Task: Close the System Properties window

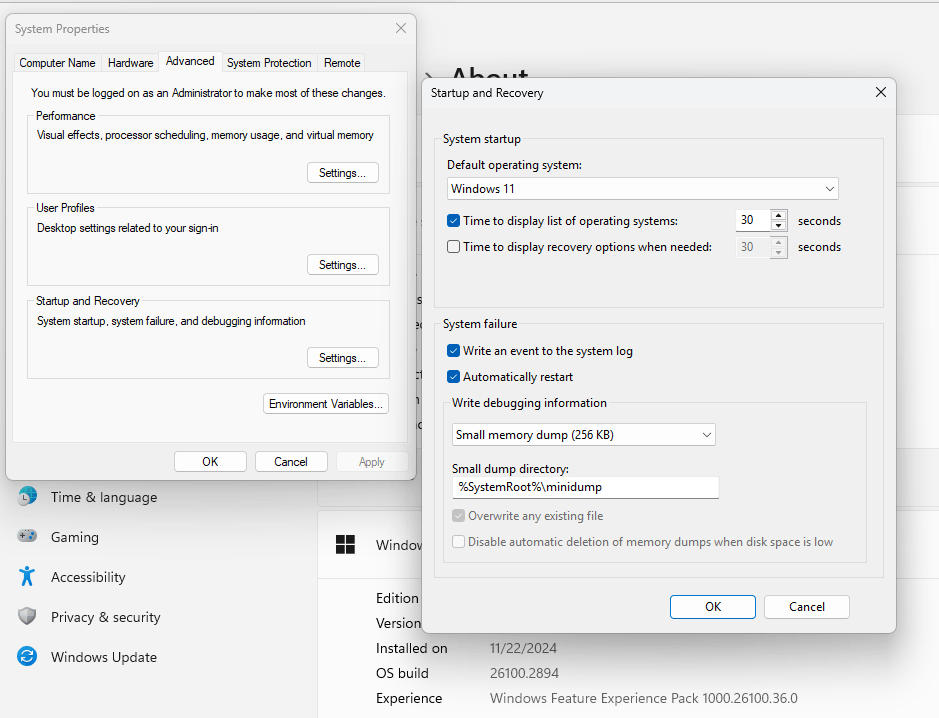Action: coord(401,28)
